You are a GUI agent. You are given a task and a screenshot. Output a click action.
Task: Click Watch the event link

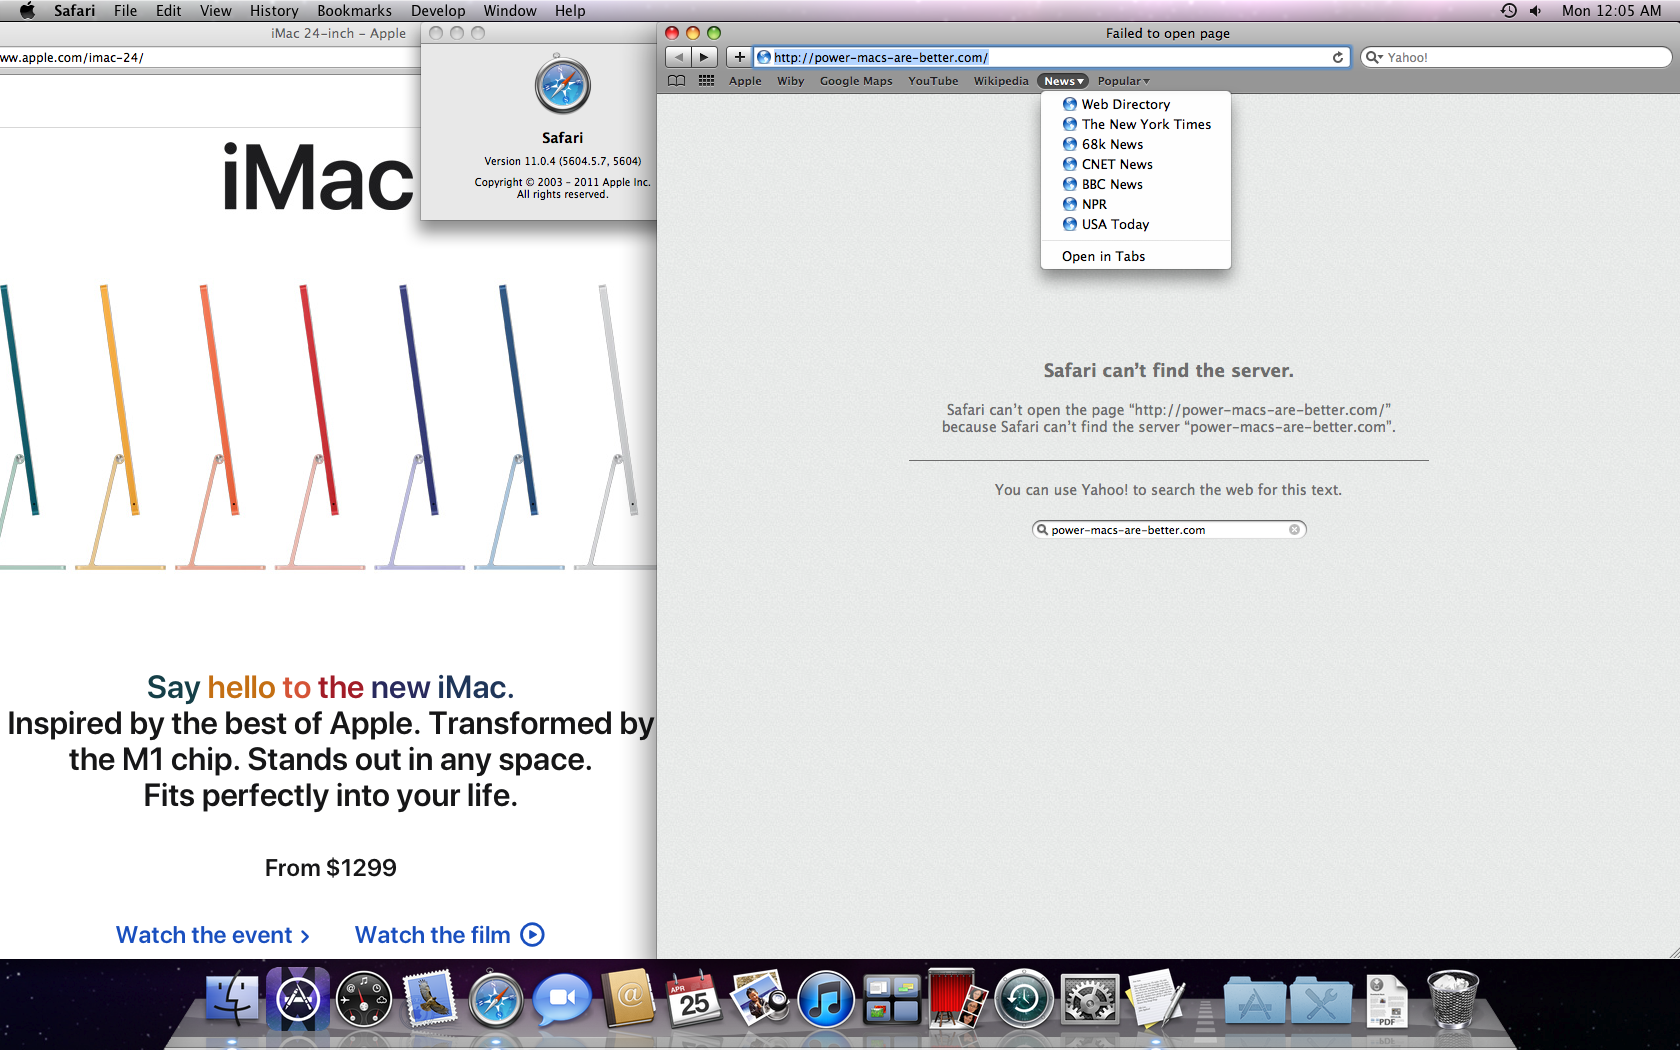(x=213, y=935)
